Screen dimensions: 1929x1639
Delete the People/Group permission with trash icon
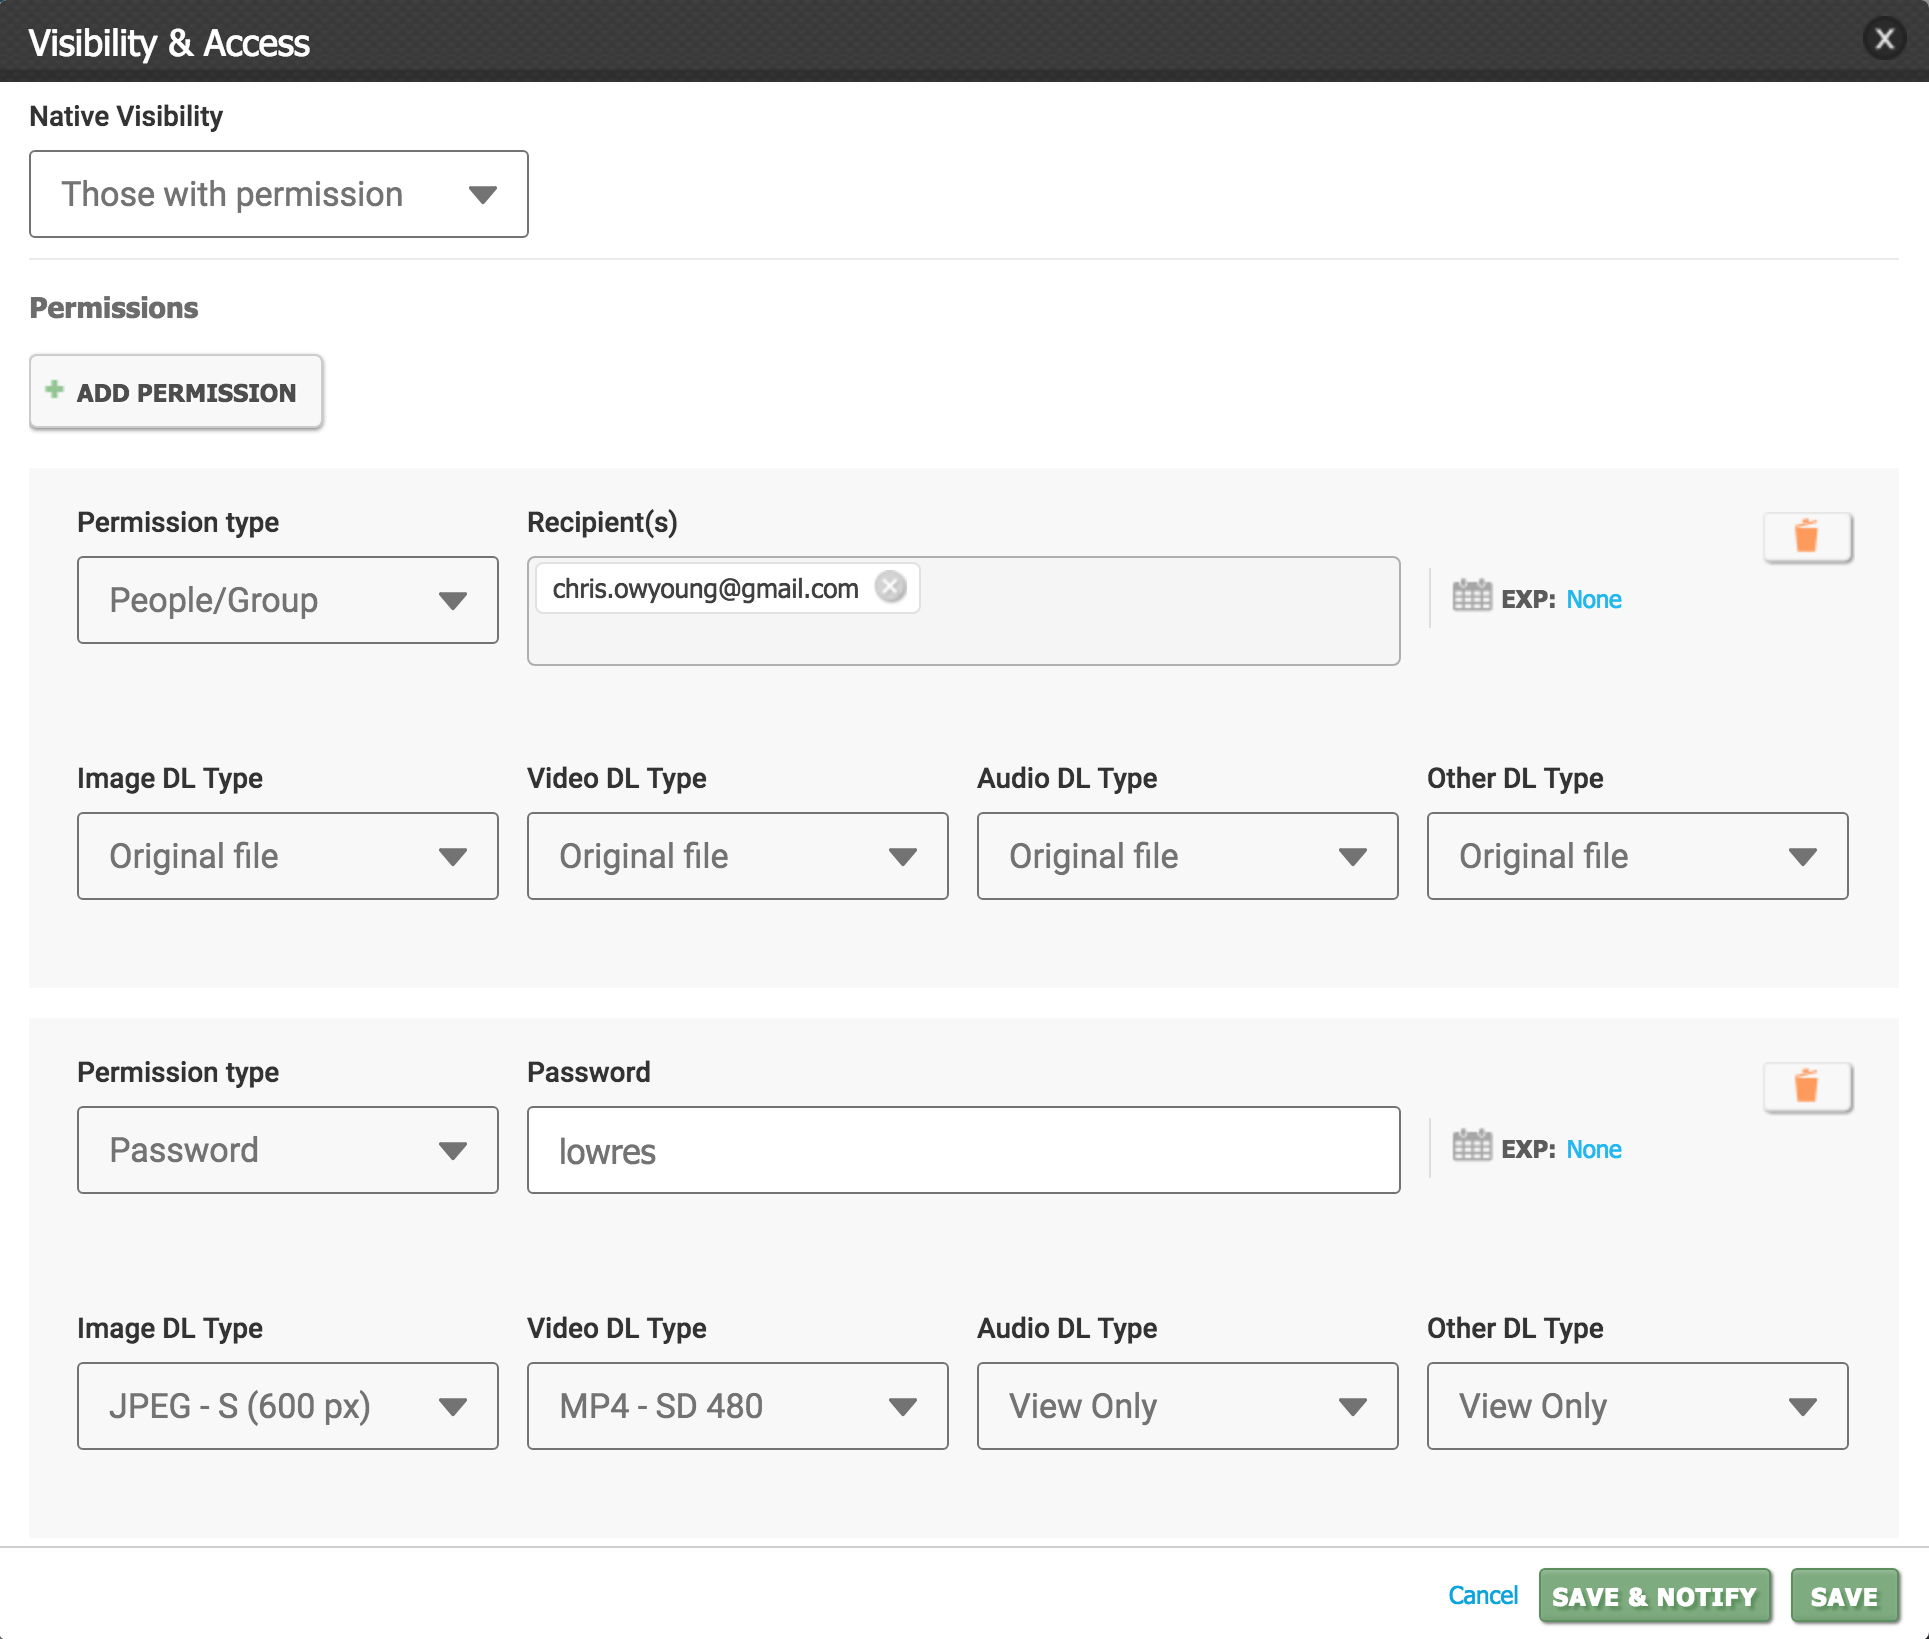pyautogui.click(x=1806, y=537)
